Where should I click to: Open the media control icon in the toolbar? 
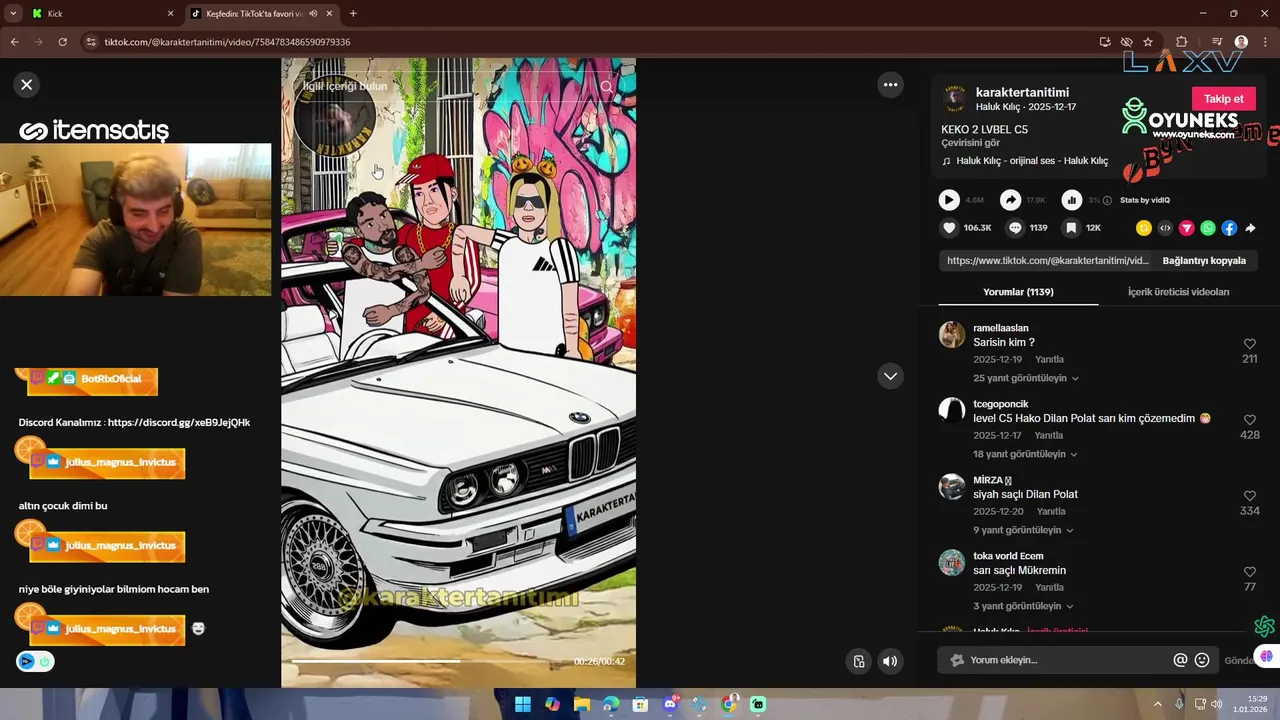[1216, 42]
